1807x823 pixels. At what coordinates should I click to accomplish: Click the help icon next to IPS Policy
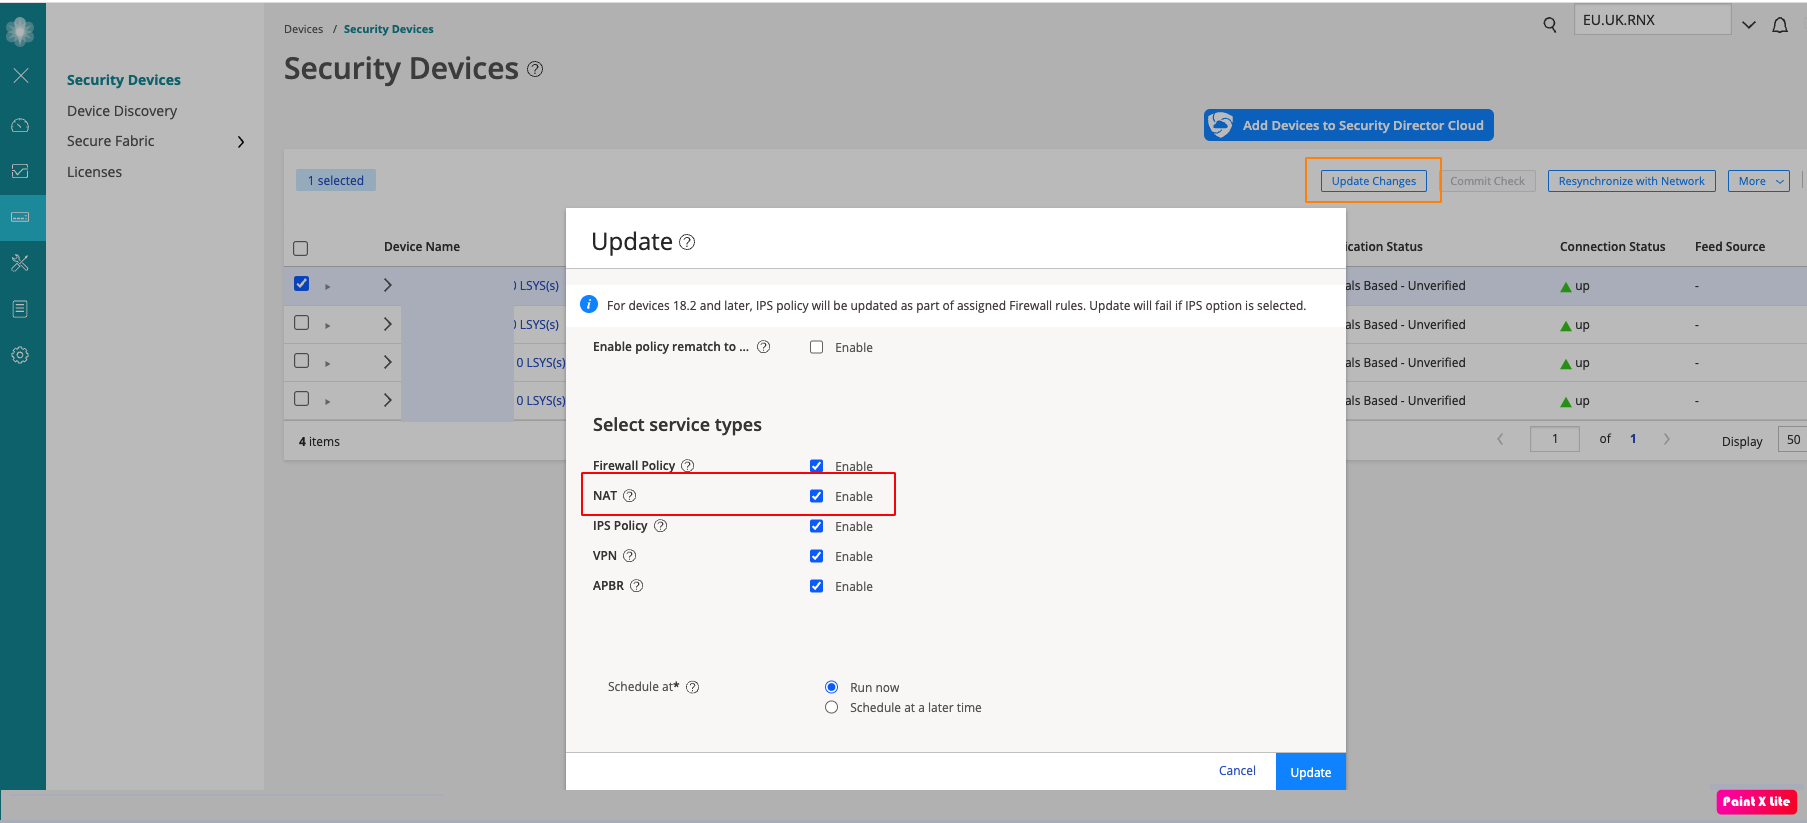pyautogui.click(x=661, y=526)
